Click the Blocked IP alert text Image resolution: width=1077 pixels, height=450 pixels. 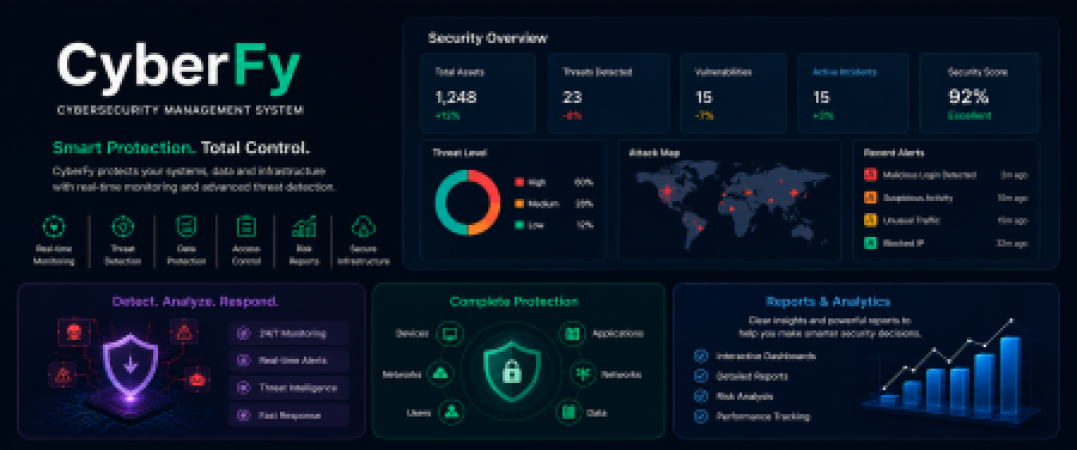click(x=903, y=243)
